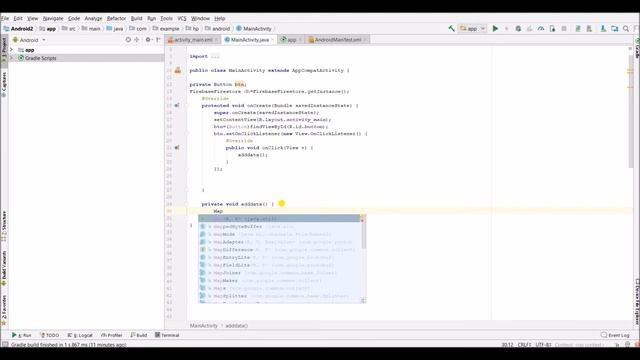Image resolution: width=640 pixels, height=360 pixels.
Task: Click the tool window toggle at status bar corner
Action: 5,344
